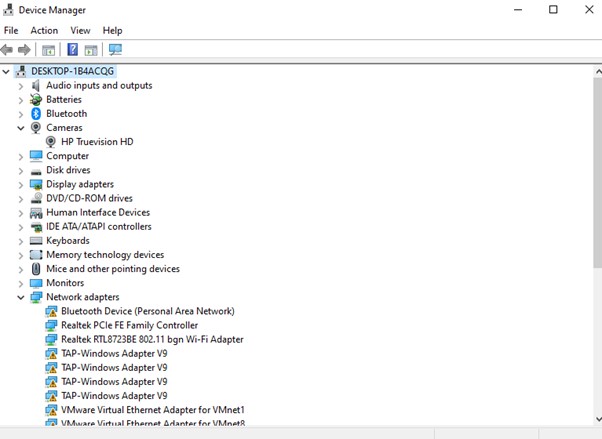The height and width of the screenshot is (439, 602).
Task: Maximize the Device Manager window
Action: click(553, 10)
